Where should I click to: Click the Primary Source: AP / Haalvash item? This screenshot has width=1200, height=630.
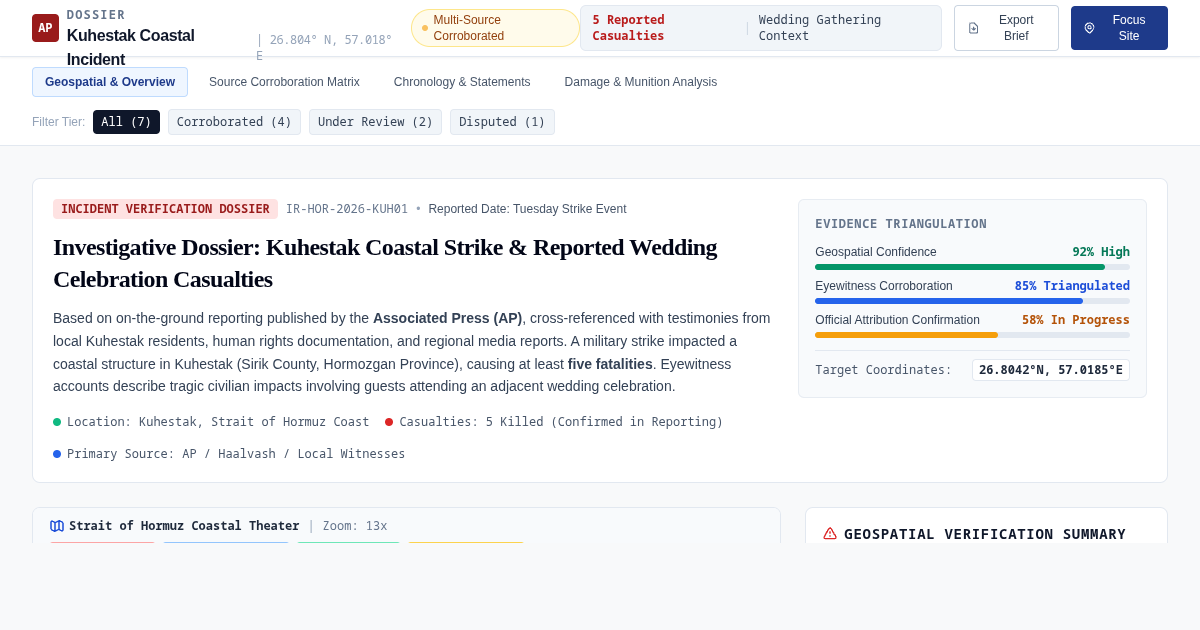coord(229,454)
